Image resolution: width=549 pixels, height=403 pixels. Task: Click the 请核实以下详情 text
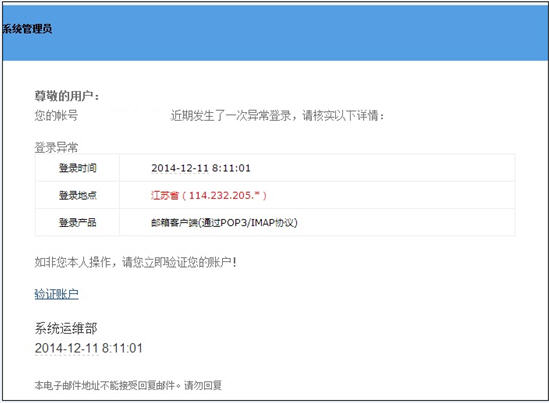coord(343,115)
